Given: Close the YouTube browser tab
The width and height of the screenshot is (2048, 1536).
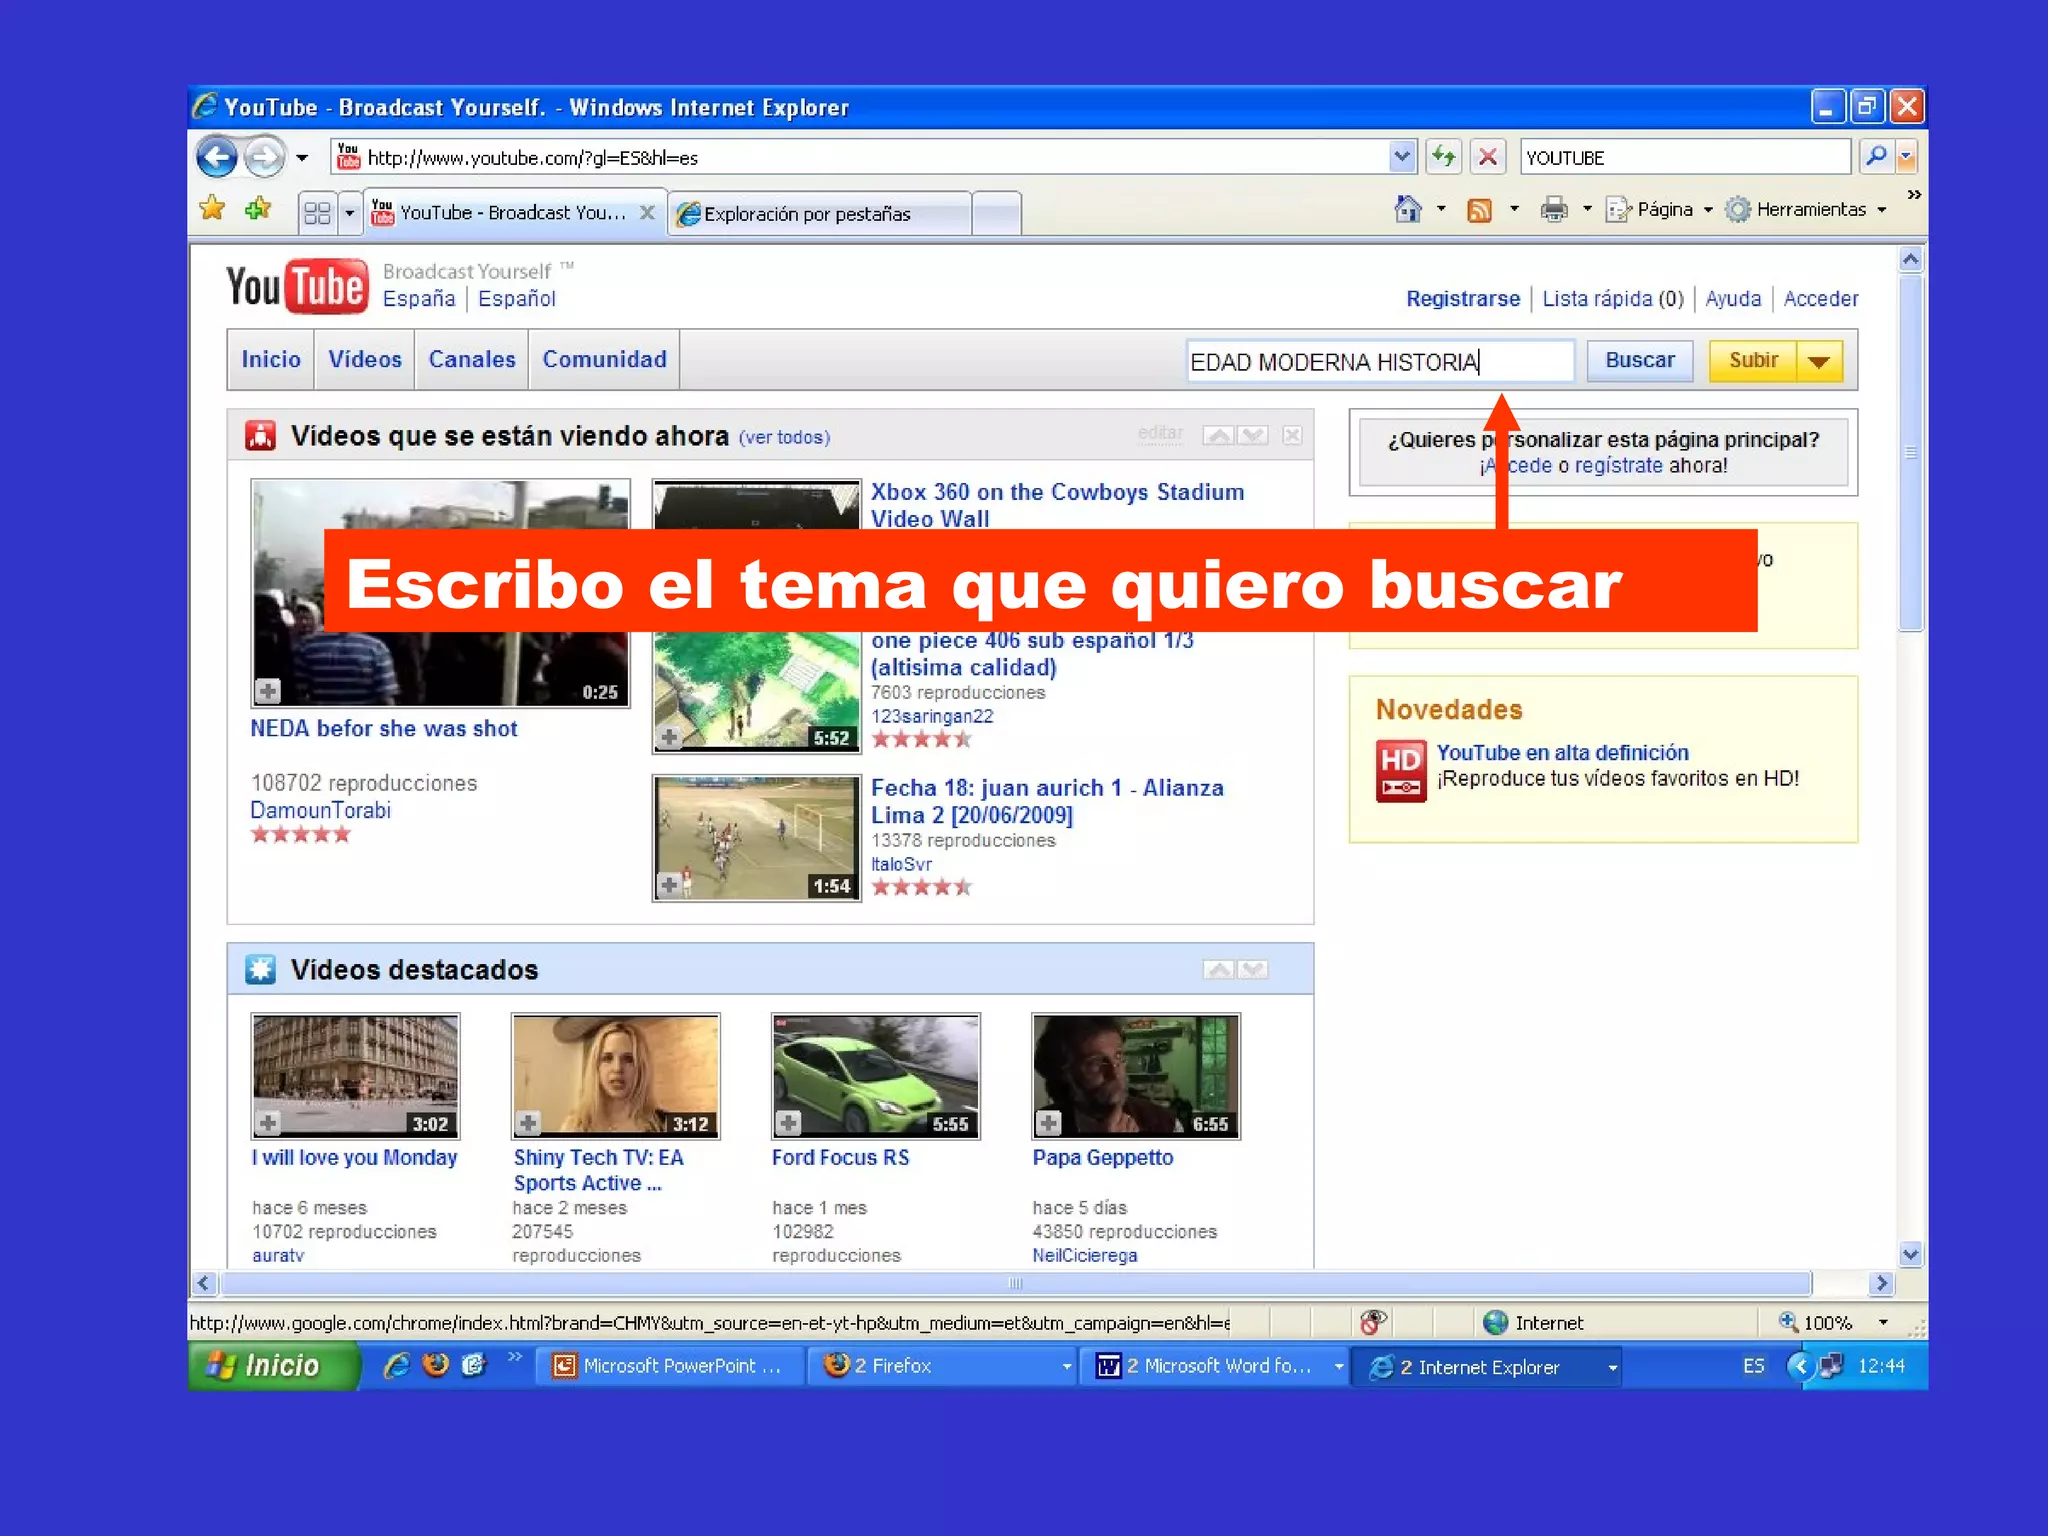Looking at the screenshot, I should click(x=647, y=213).
